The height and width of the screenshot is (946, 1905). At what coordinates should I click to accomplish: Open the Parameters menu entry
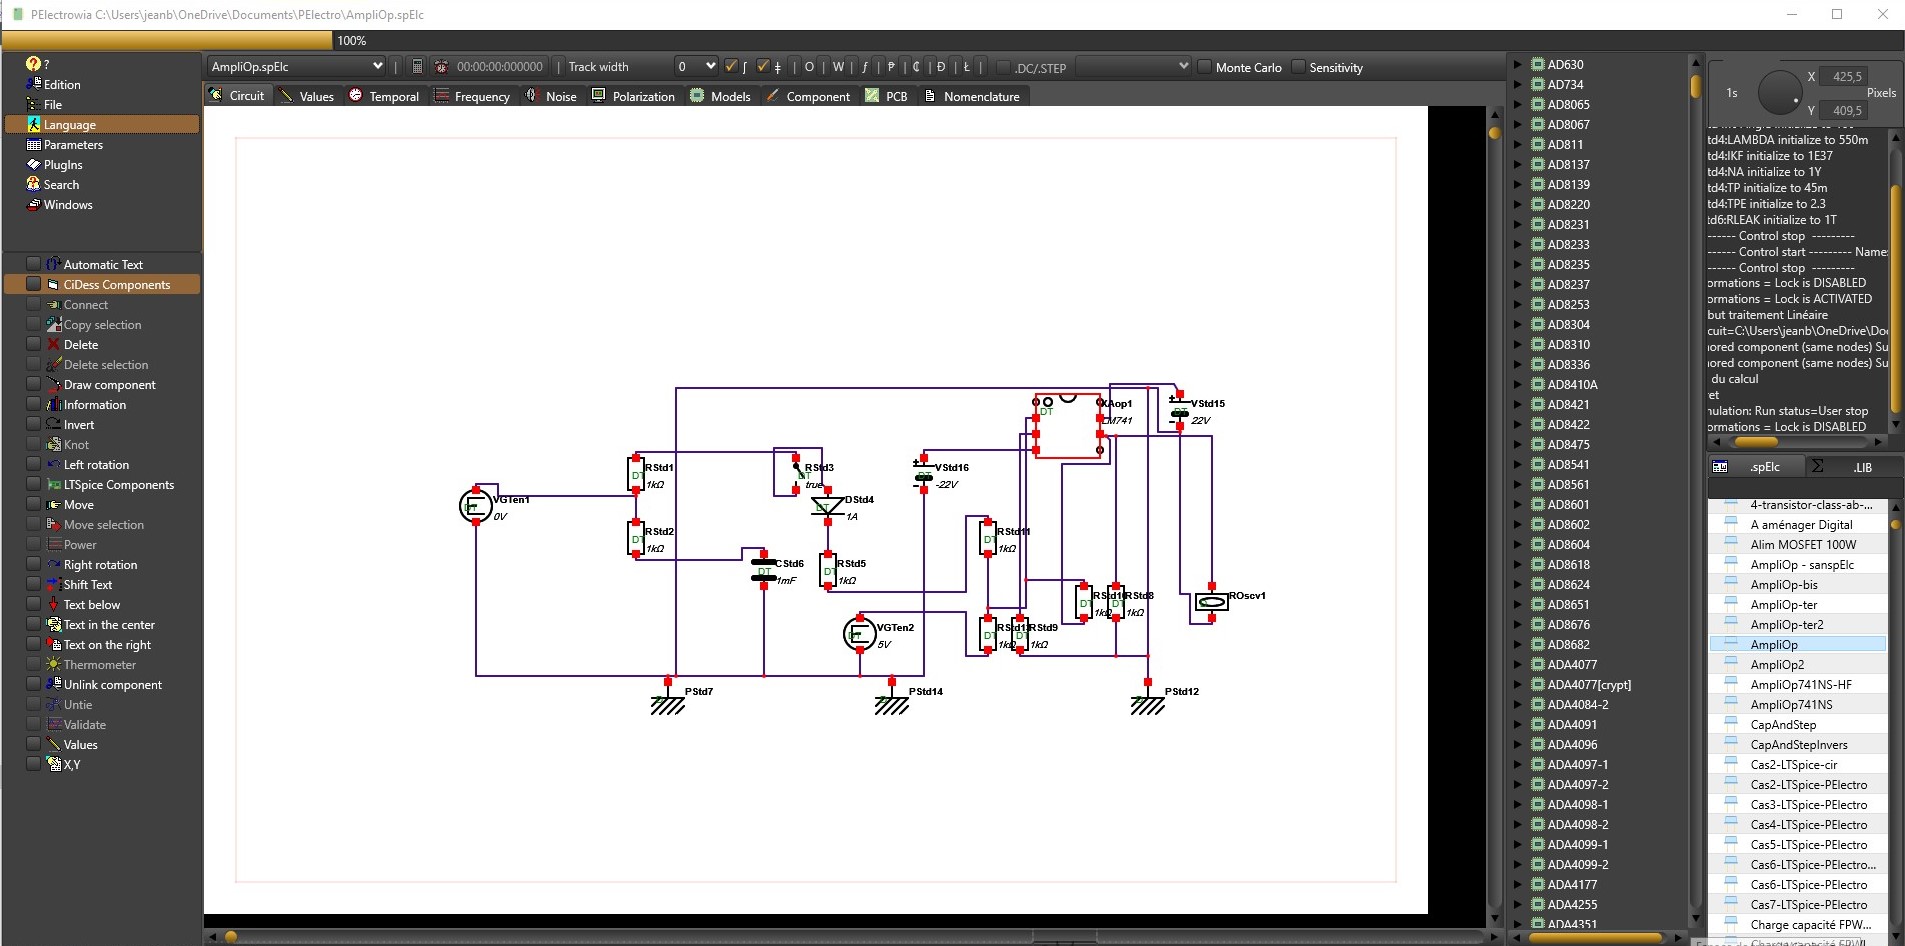click(x=73, y=145)
